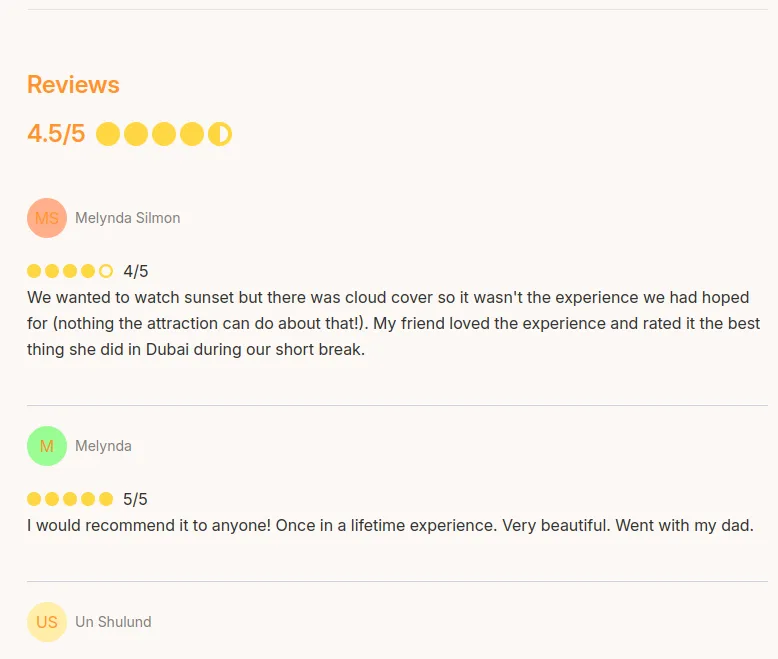Click the green M avatar icon

47,446
